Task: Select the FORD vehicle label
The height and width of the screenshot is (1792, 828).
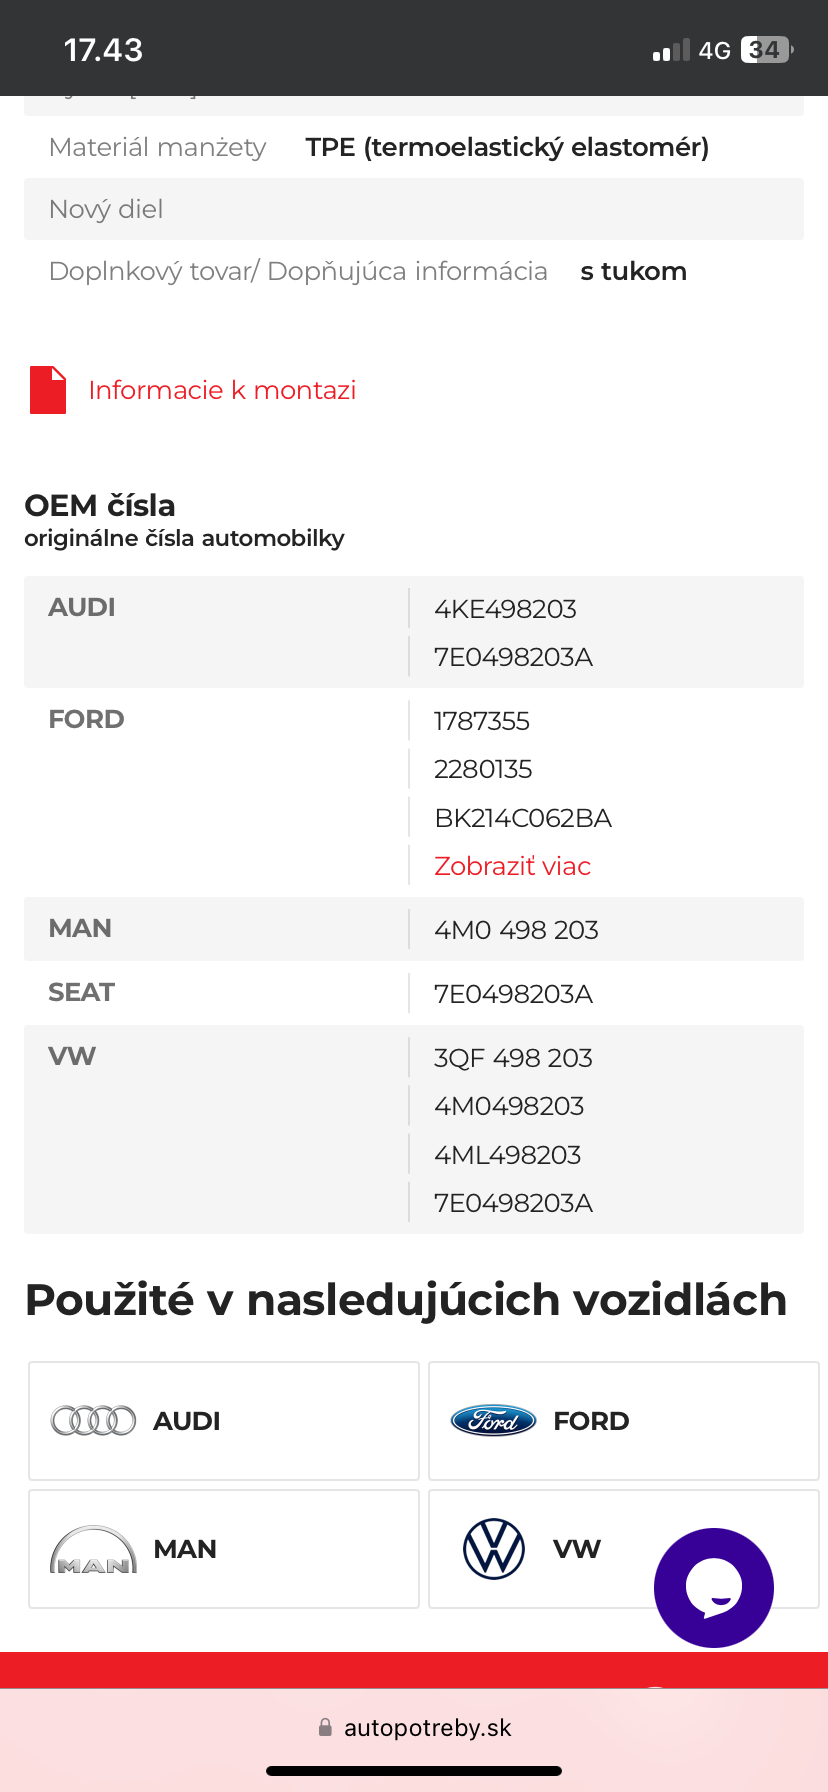Action: pyautogui.click(x=591, y=1421)
